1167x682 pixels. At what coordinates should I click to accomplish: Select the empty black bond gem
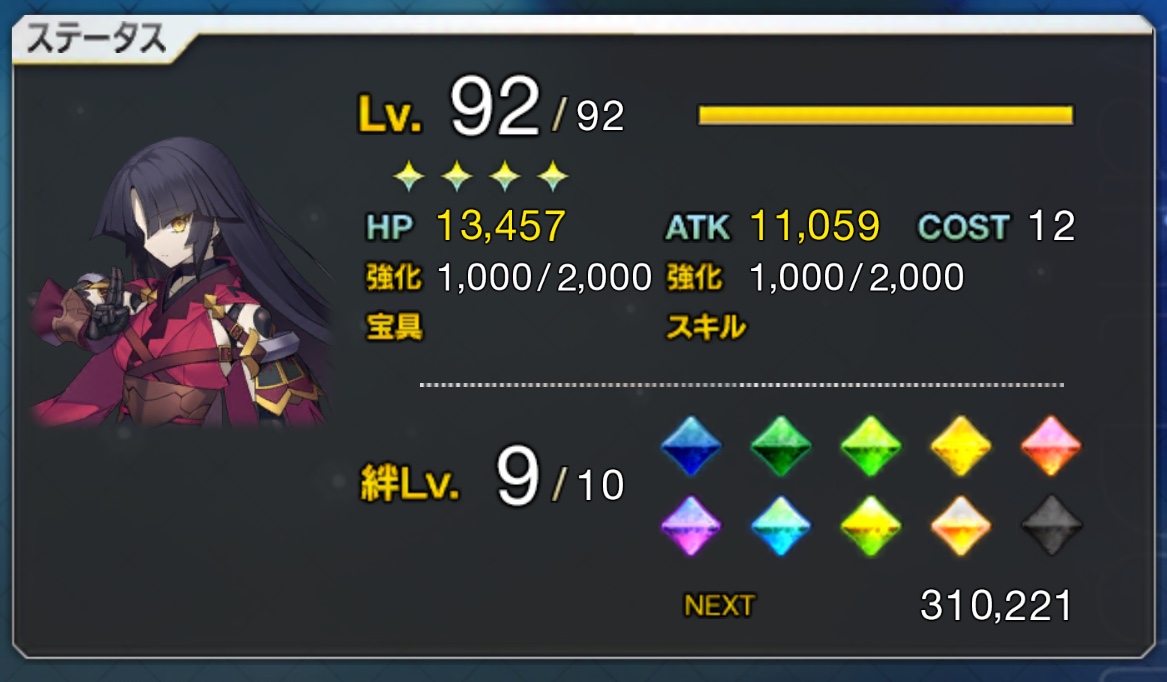coord(1051,526)
